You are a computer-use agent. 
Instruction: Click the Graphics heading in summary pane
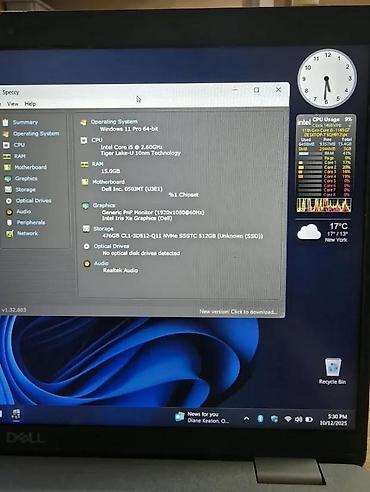(x=104, y=205)
